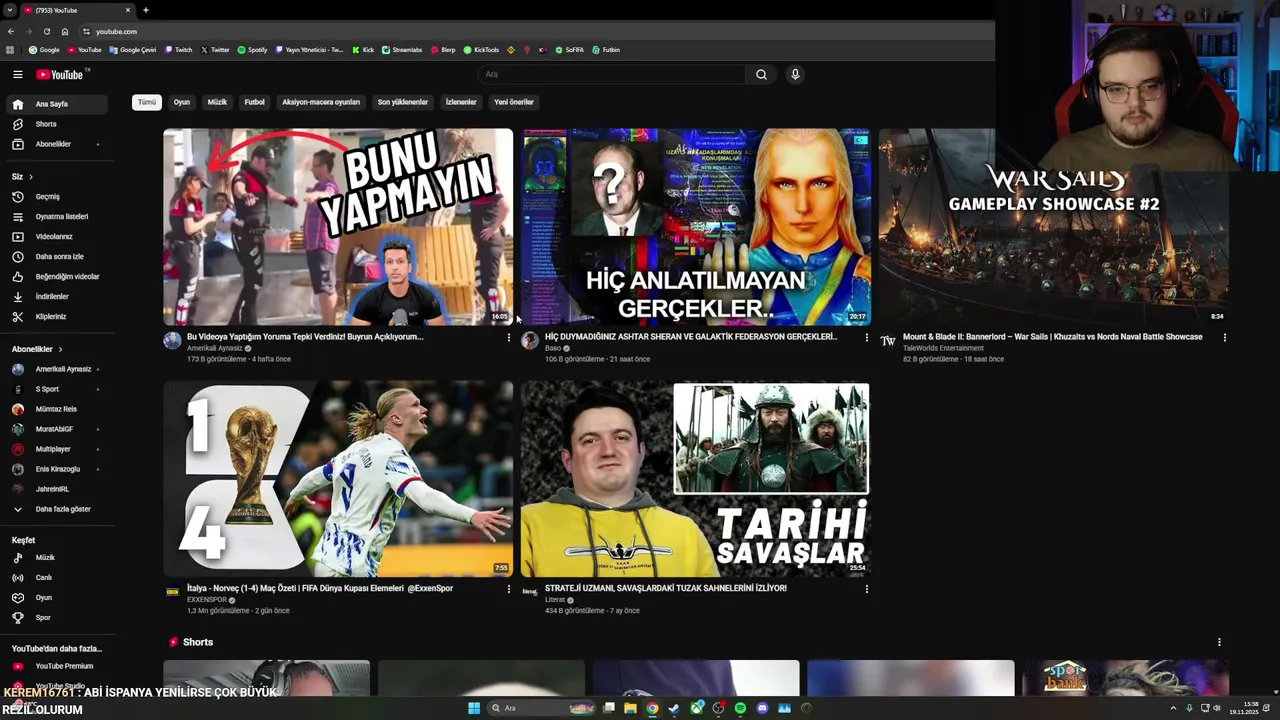Expand the Abonelikler section chevron
The height and width of the screenshot is (720, 1280).
pyautogui.click(x=60, y=349)
